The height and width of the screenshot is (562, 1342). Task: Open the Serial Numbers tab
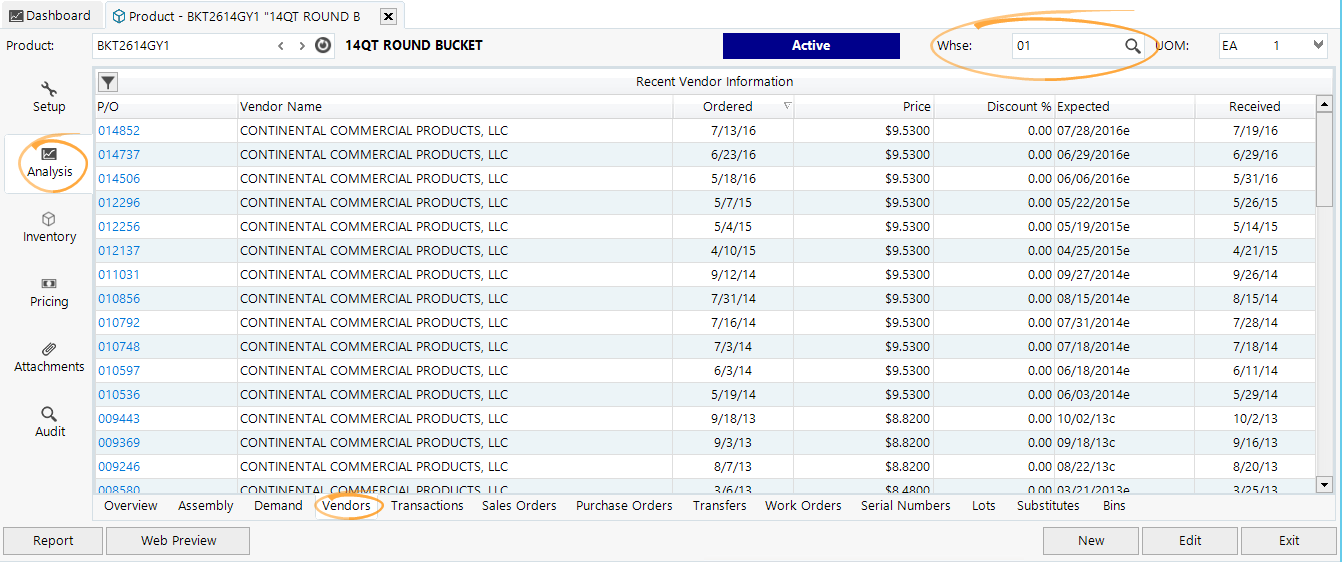(x=906, y=506)
